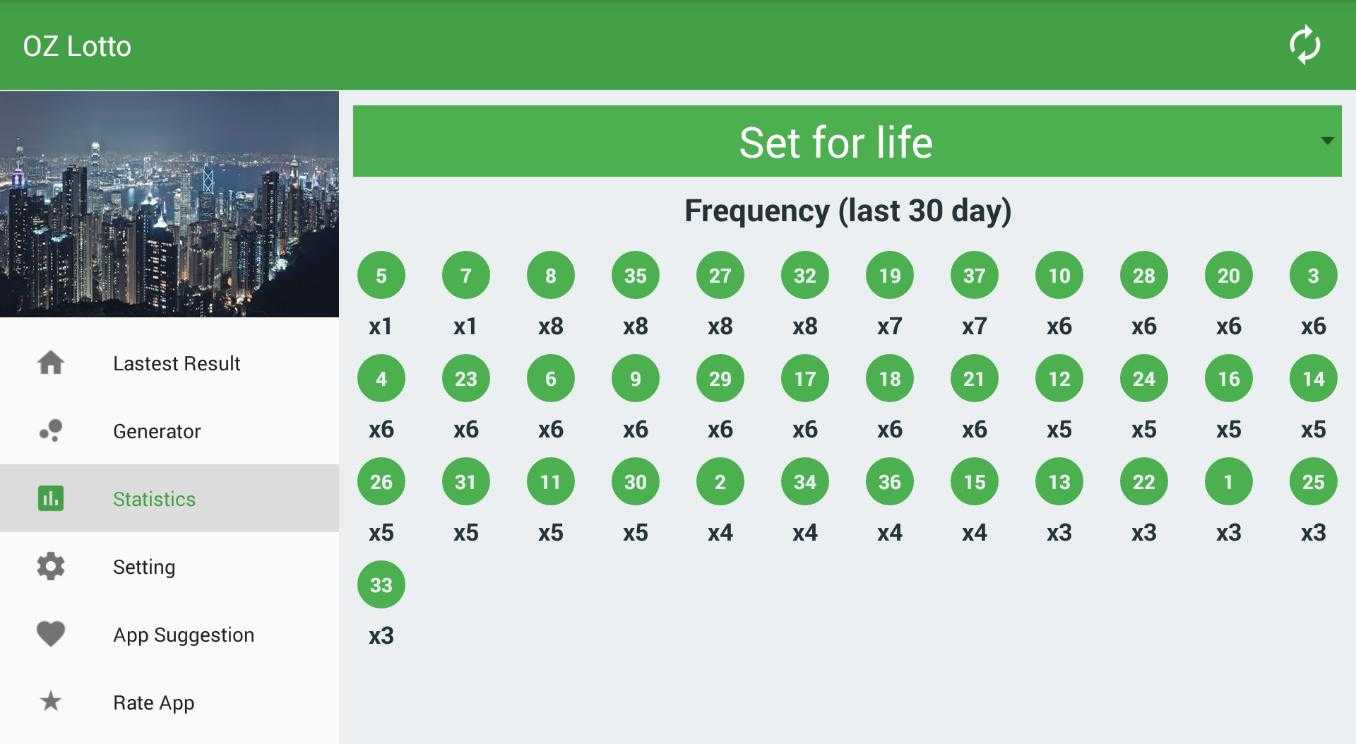The height and width of the screenshot is (744, 1356).
Task: Click the App Suggestion heart icon
Action: [51, 634]
